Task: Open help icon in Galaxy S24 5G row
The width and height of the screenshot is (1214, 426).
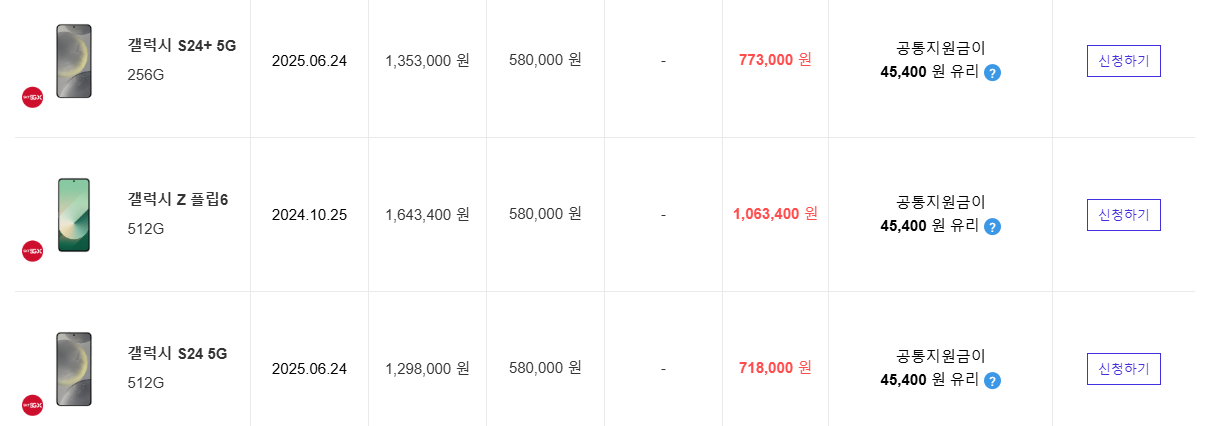Action: (x=992, y=380)
